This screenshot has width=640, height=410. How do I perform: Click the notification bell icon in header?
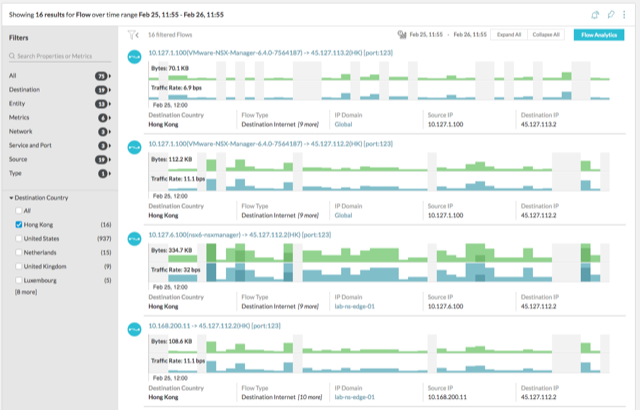[x=595, y=15]
